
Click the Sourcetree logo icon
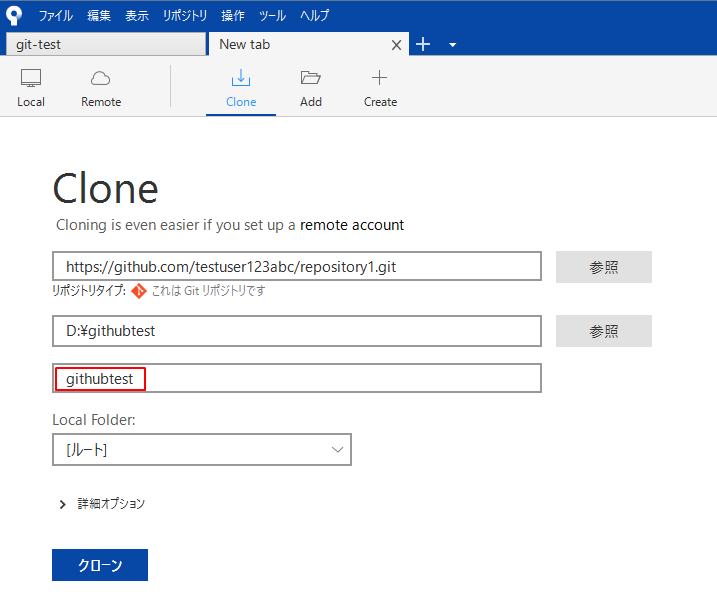[x=14, y=15]
